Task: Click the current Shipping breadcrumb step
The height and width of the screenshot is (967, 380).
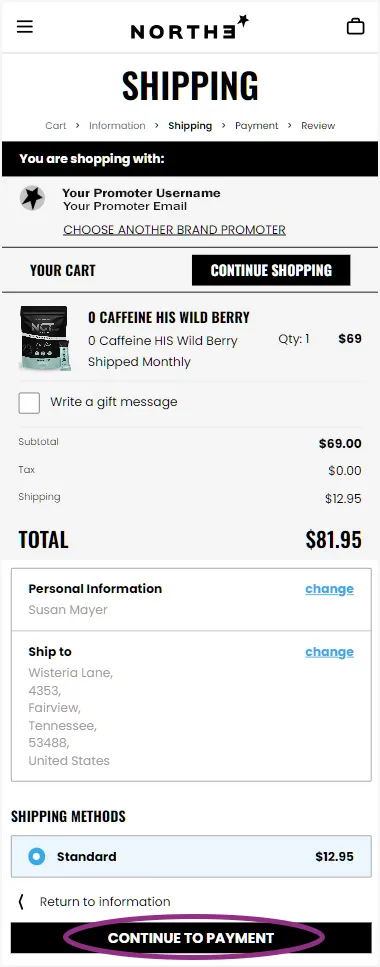Action: point(190,125)
